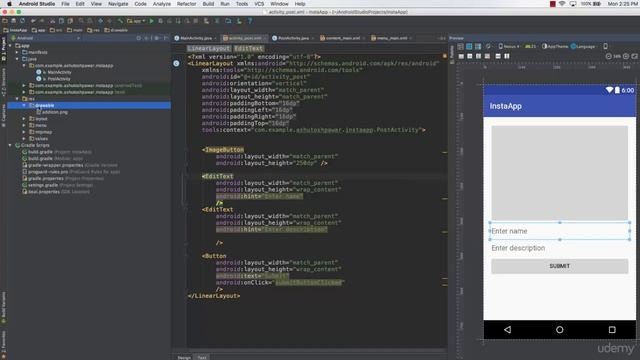Click the Cut scissors icon
Screen dimensions: 640x360
52,21
